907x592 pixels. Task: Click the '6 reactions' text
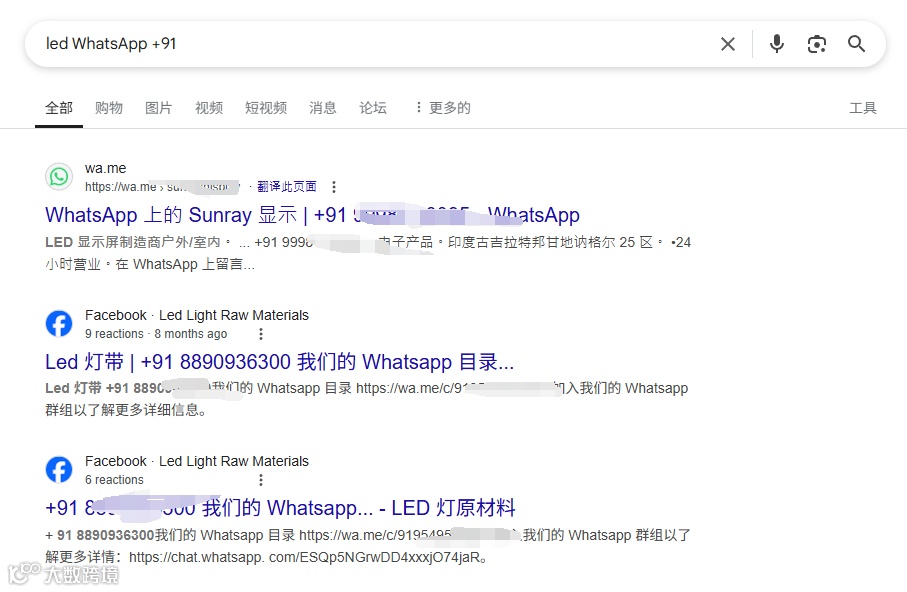114,480
